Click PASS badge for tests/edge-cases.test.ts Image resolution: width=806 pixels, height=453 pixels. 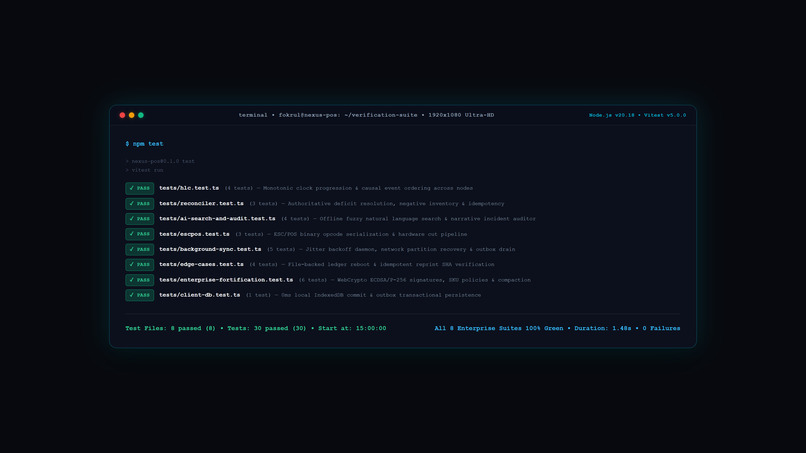click(x=139, y=264)
